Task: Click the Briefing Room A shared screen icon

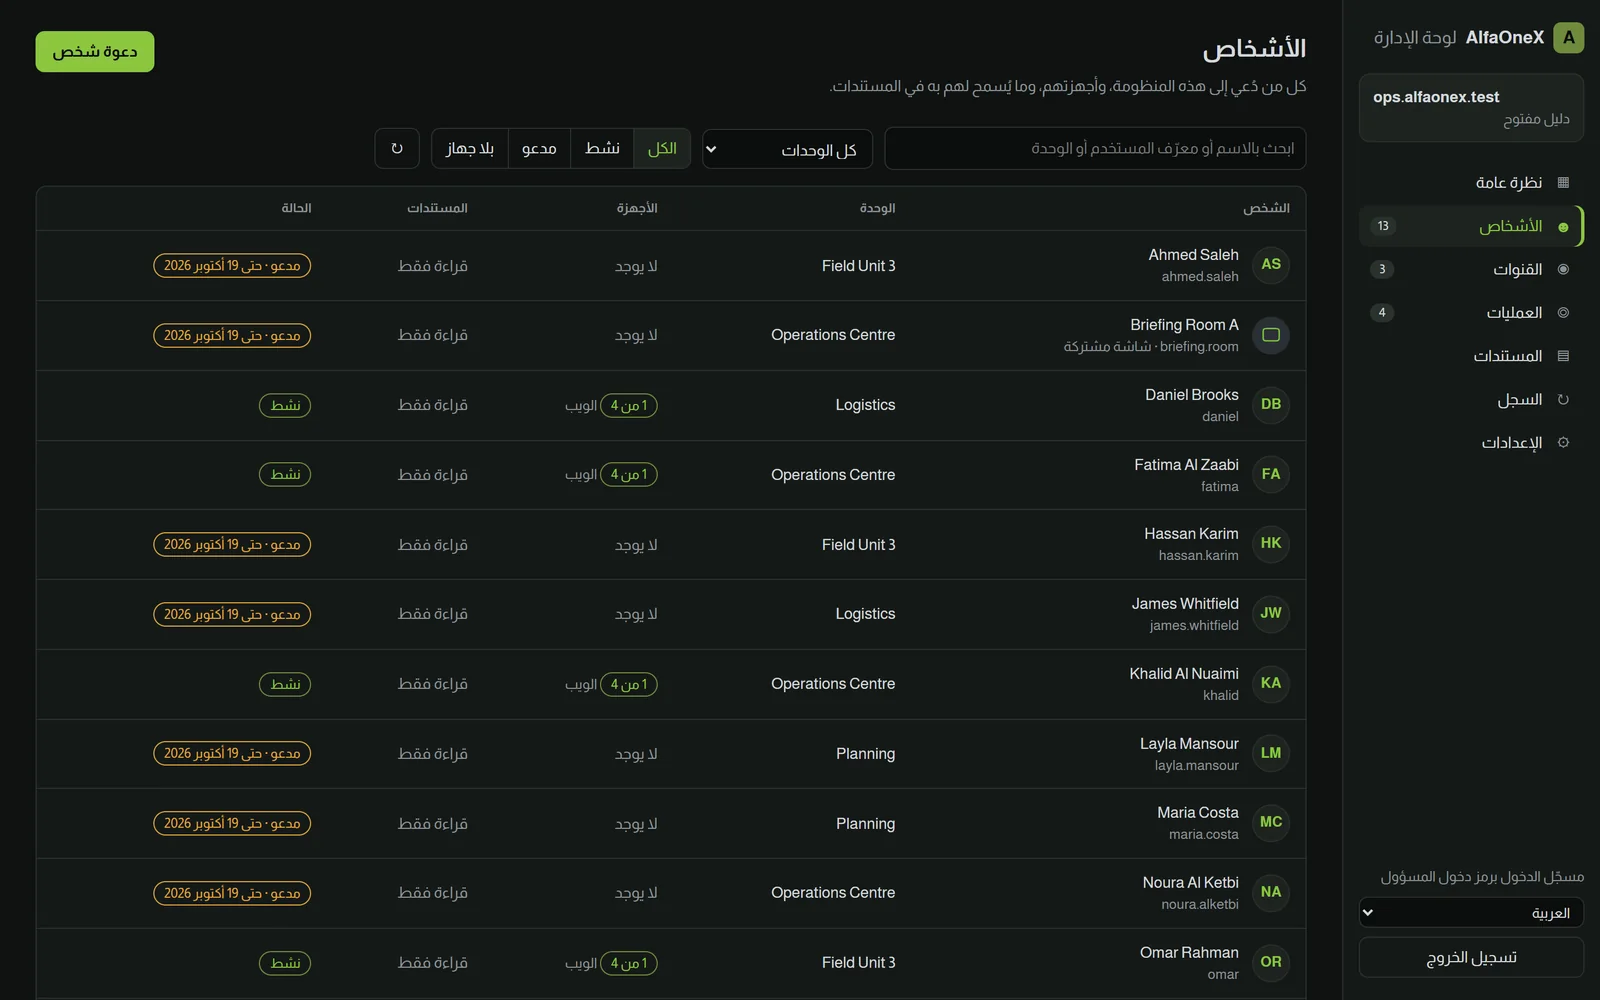Action: 1271,335
